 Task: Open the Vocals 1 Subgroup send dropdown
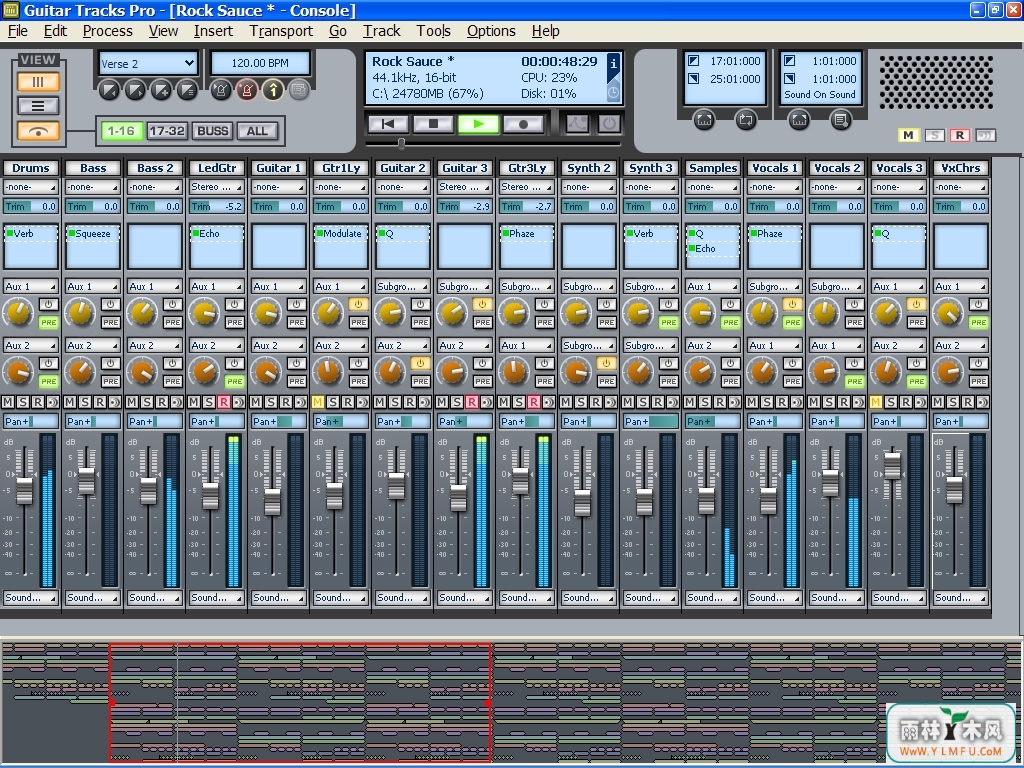click(775, 287)
